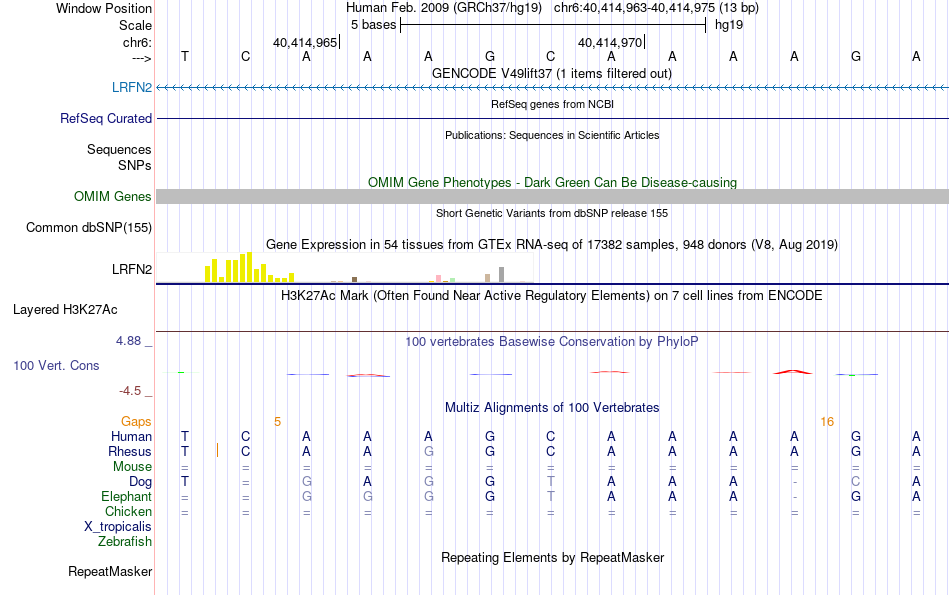The image size is (950, 595).
Task: Click the ---> sequence direction label
Action: pos(141,58)
